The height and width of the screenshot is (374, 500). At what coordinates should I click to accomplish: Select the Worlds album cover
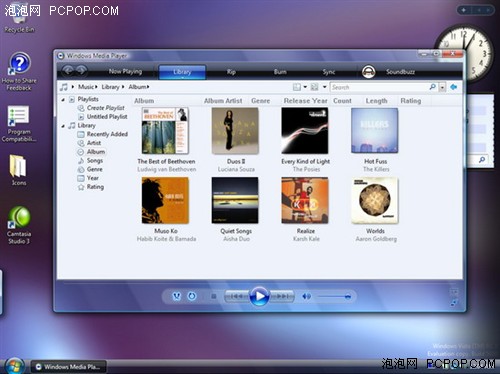375,200
